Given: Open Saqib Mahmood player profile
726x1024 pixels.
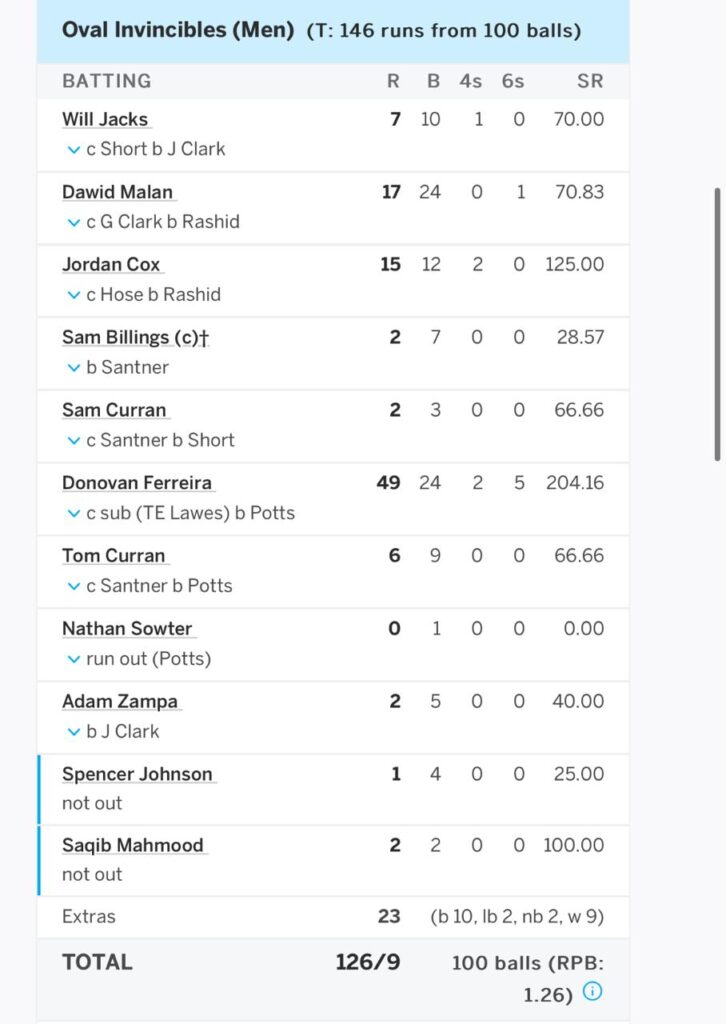Looking at the screenshot, I should coord(132,845).
